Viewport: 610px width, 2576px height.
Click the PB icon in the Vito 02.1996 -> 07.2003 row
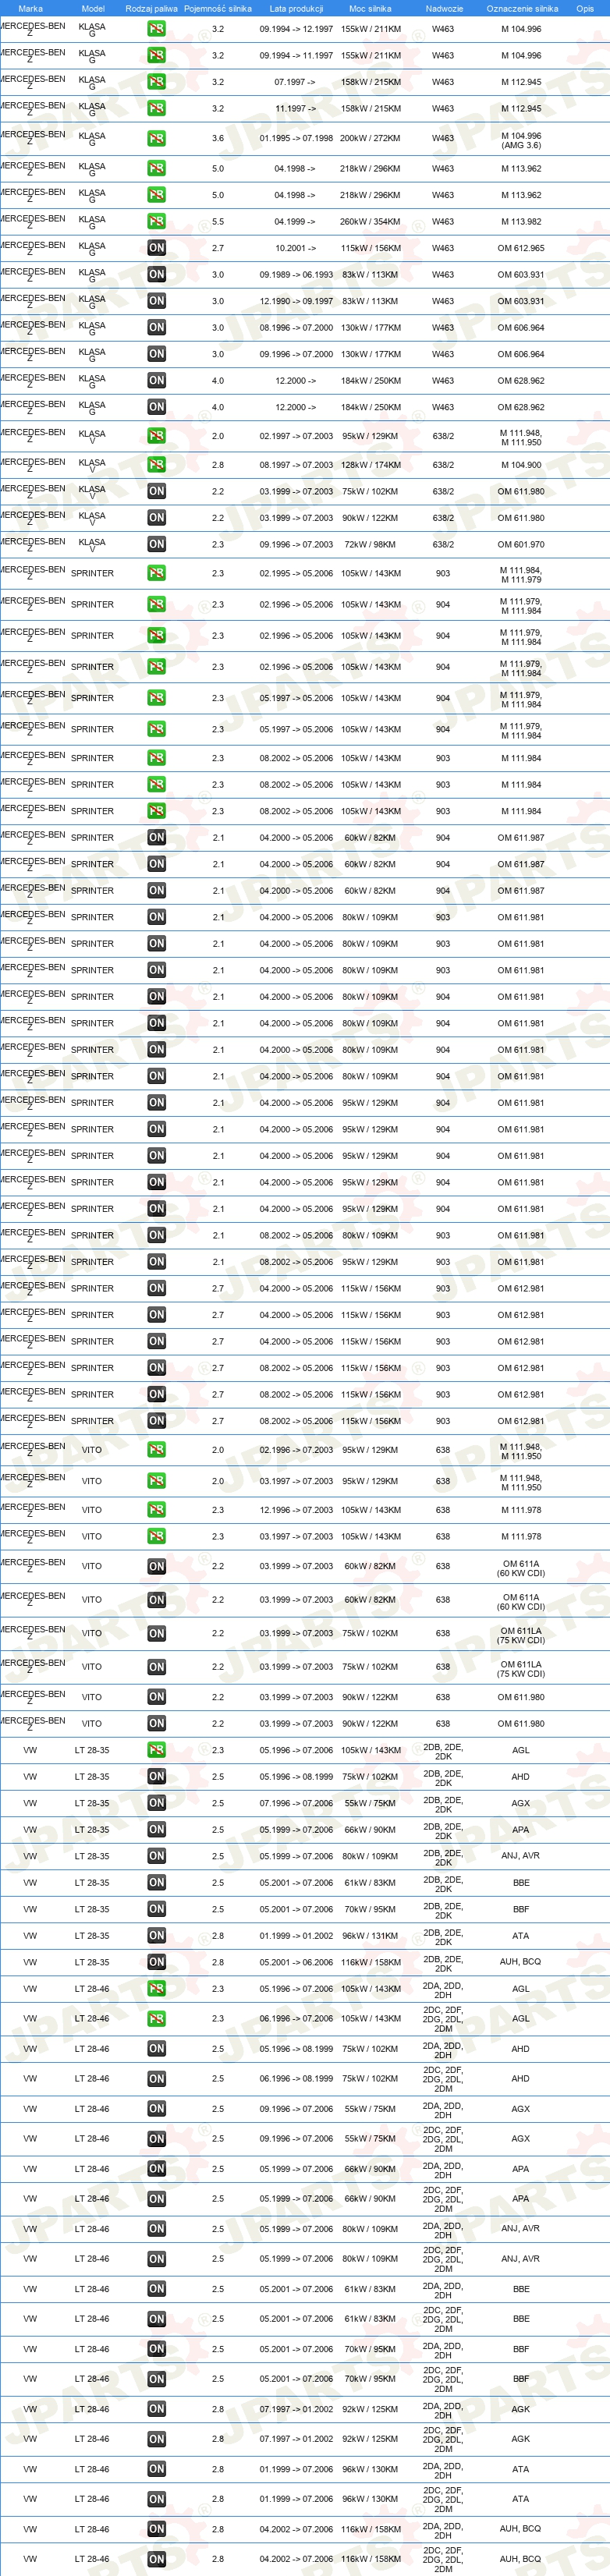point(156,1450)
